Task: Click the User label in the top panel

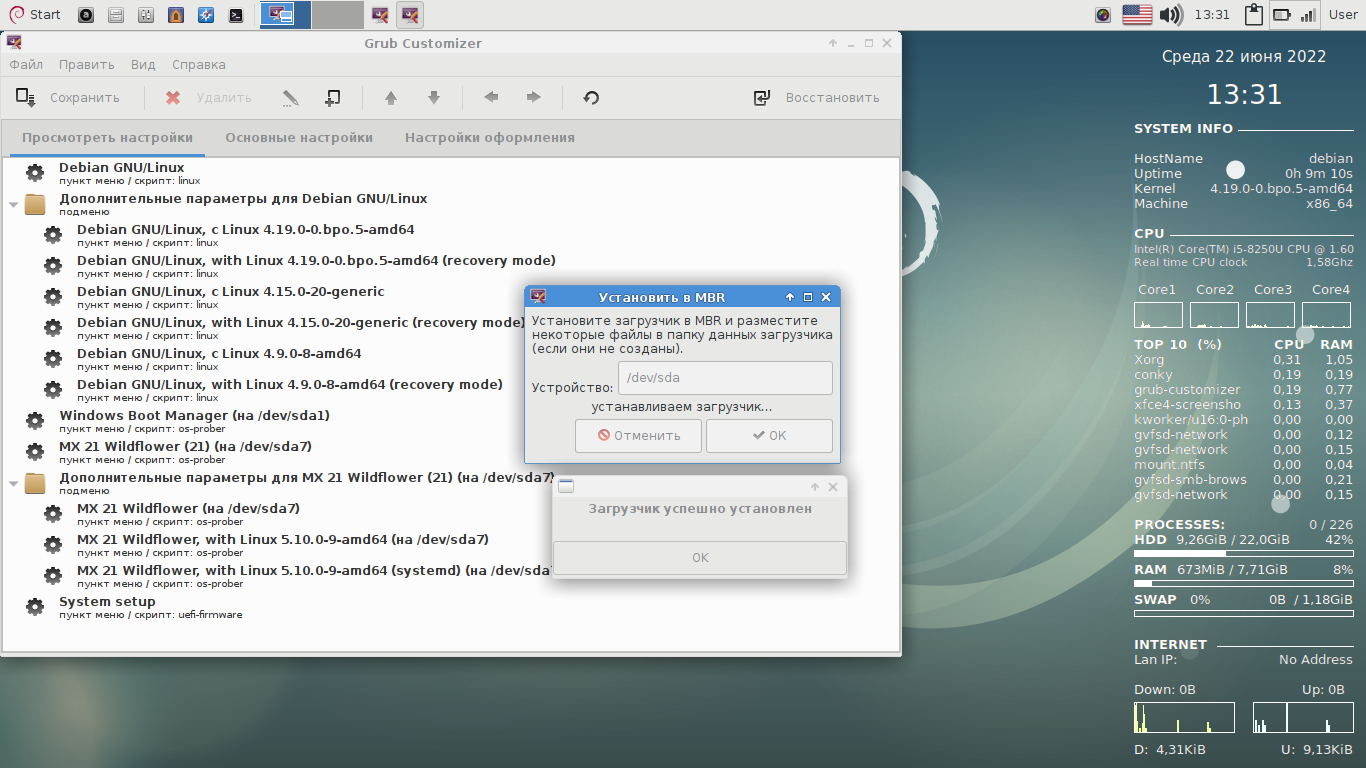Action: (x=1343, y=15)
